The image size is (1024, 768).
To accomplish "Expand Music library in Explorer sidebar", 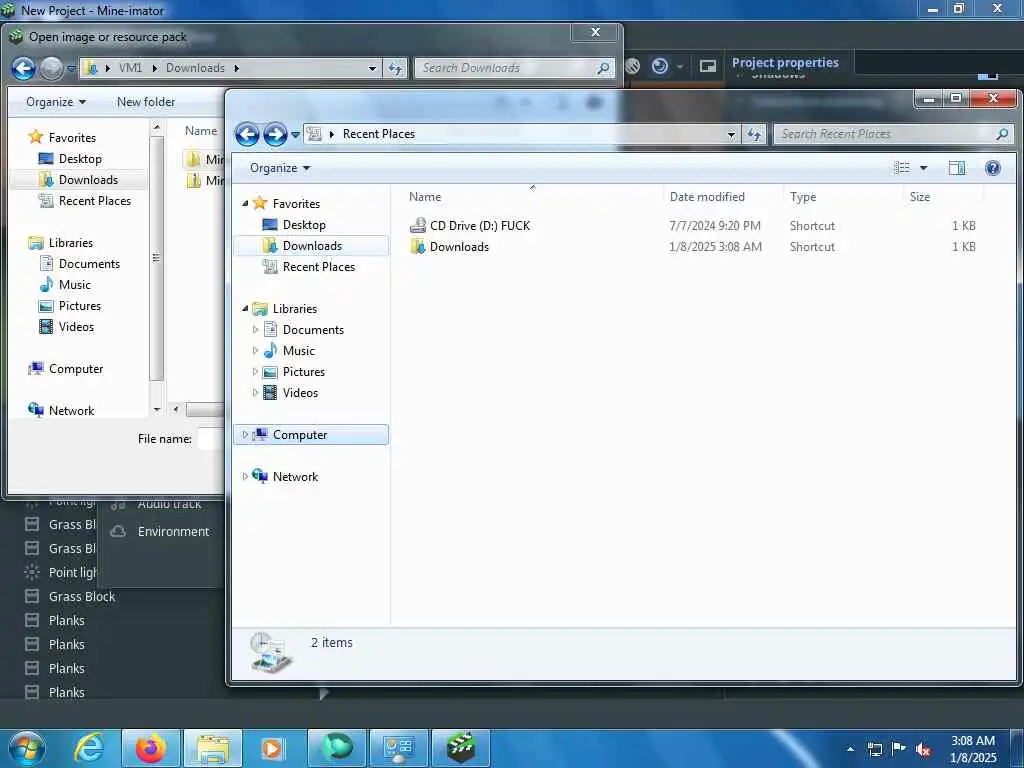I will 255,351.
